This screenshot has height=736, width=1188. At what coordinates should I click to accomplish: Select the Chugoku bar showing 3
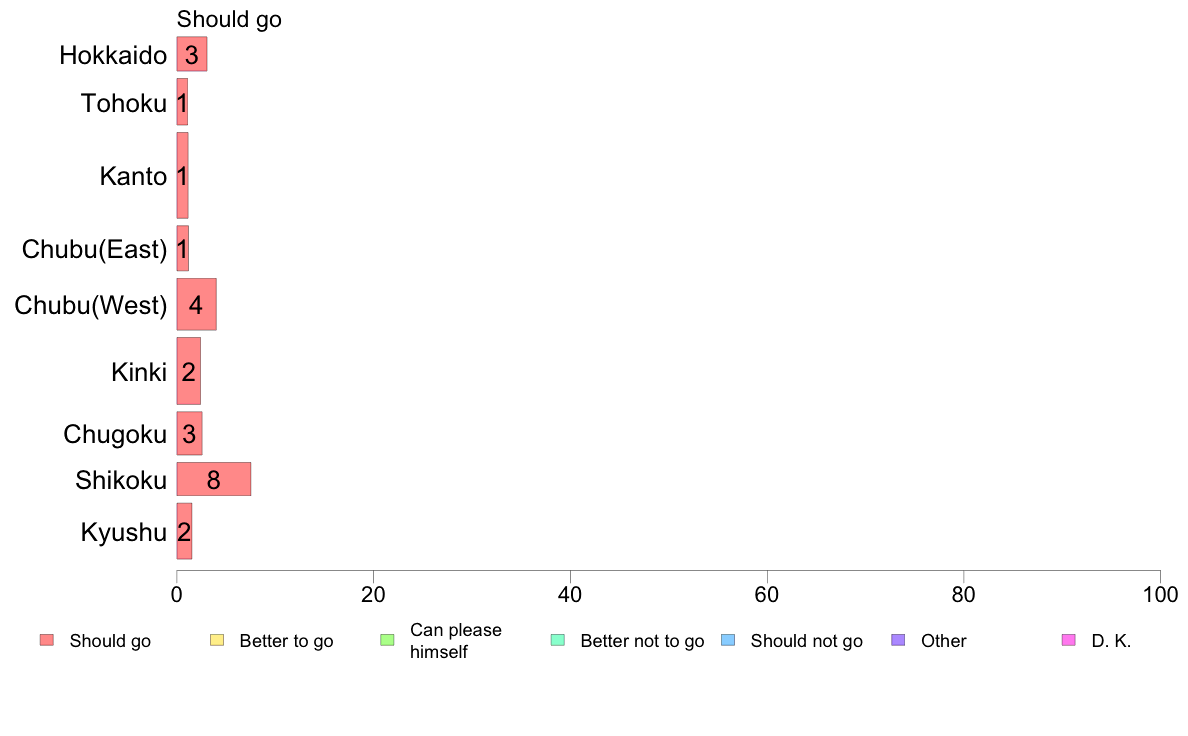point(189,434)
